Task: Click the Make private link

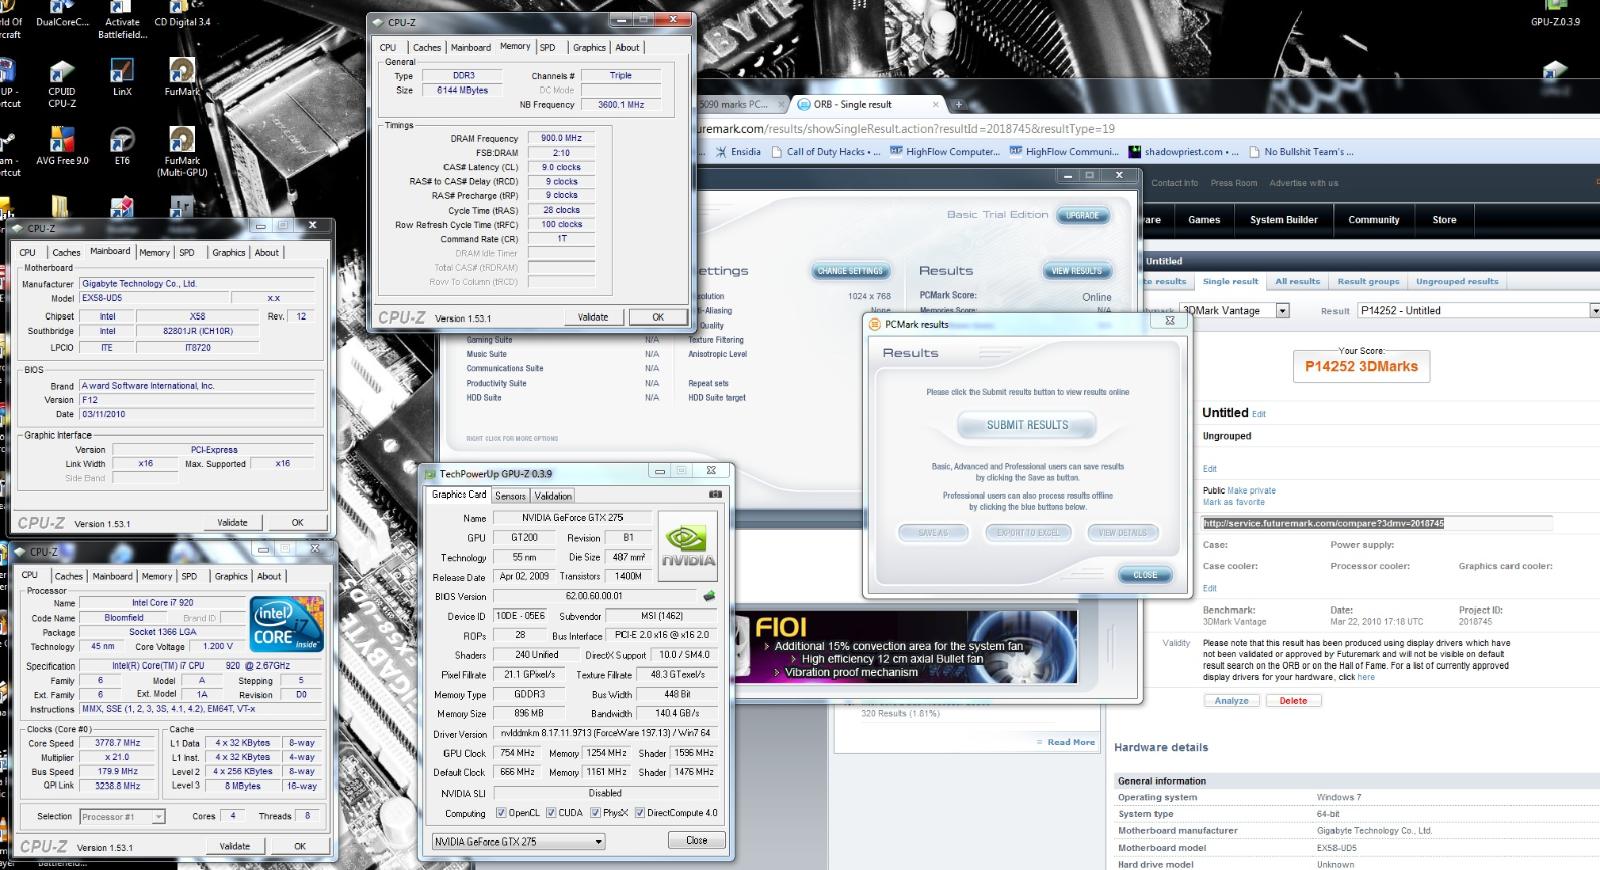Action: 1251,491
